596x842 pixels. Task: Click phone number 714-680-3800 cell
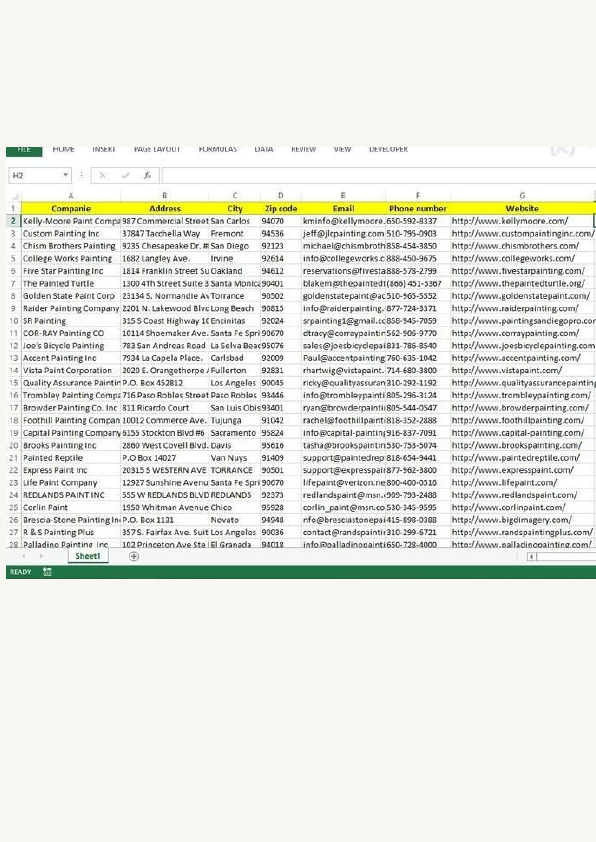[418, 371]
